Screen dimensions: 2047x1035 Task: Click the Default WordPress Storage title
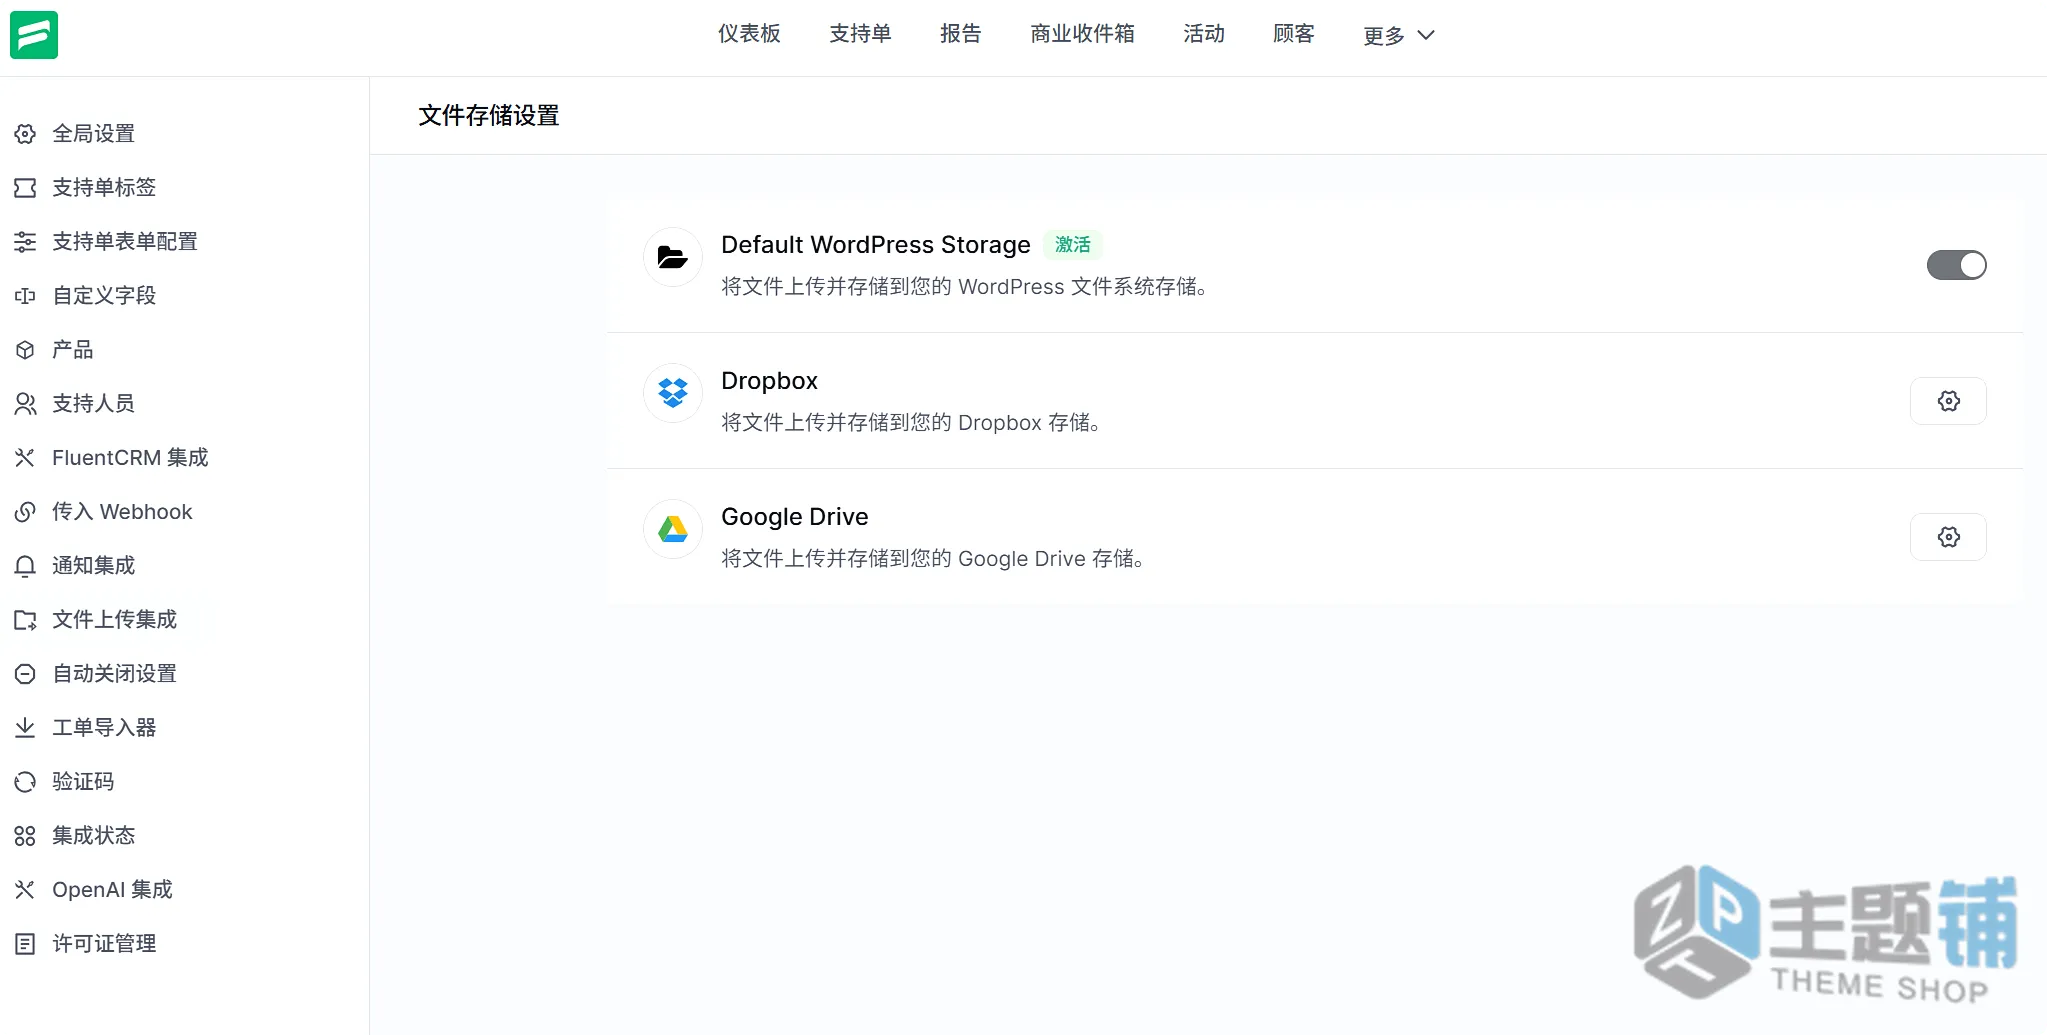point(875,245)
